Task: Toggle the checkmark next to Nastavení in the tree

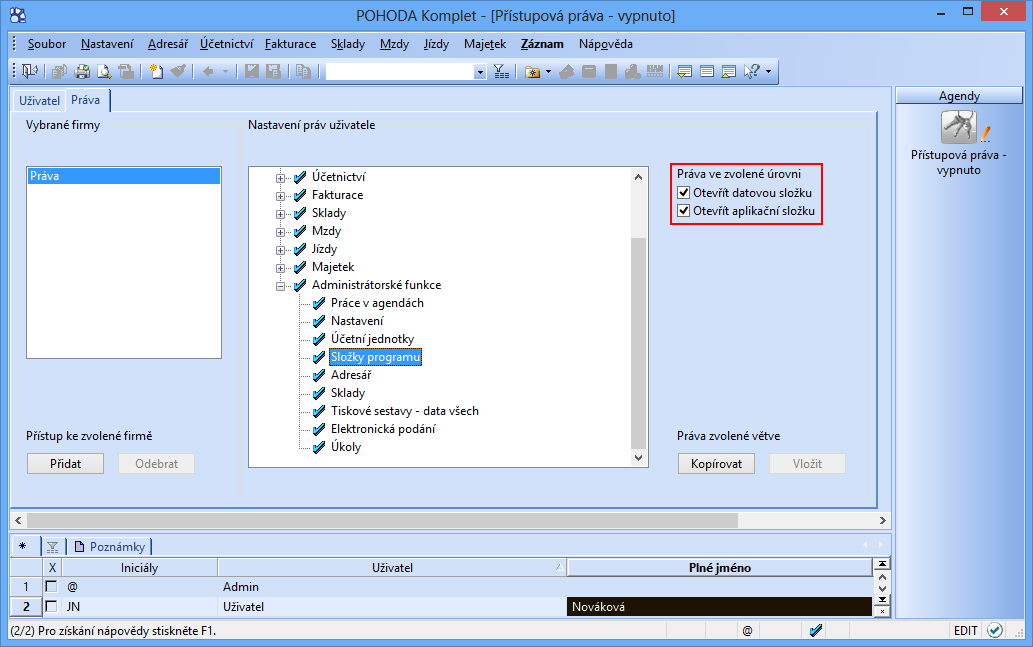Action: coord(320,321)
